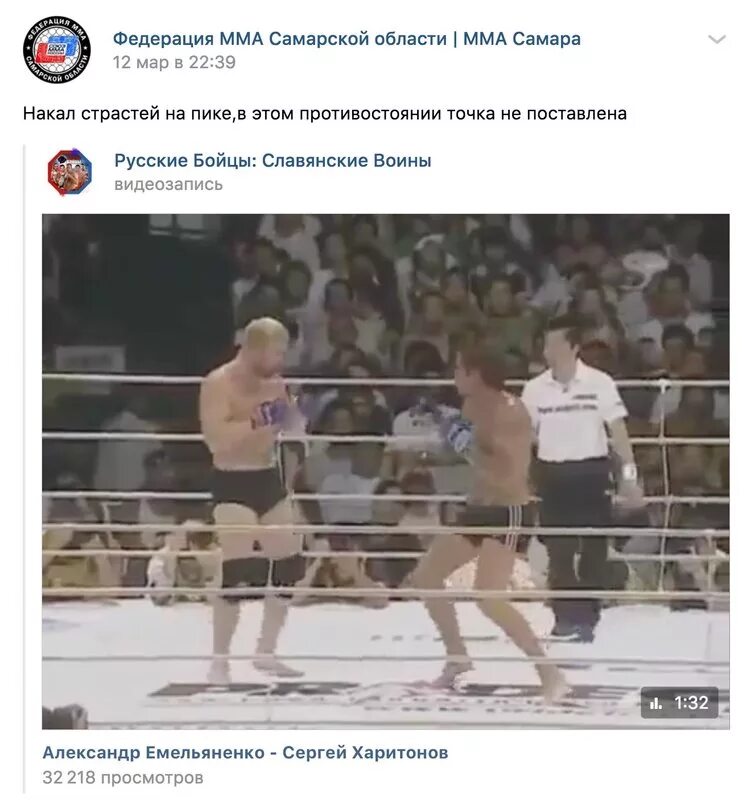Open Александр Емельяненко - Сергей Харитонов title
The image size is (751, 800).
pos(245,753)
